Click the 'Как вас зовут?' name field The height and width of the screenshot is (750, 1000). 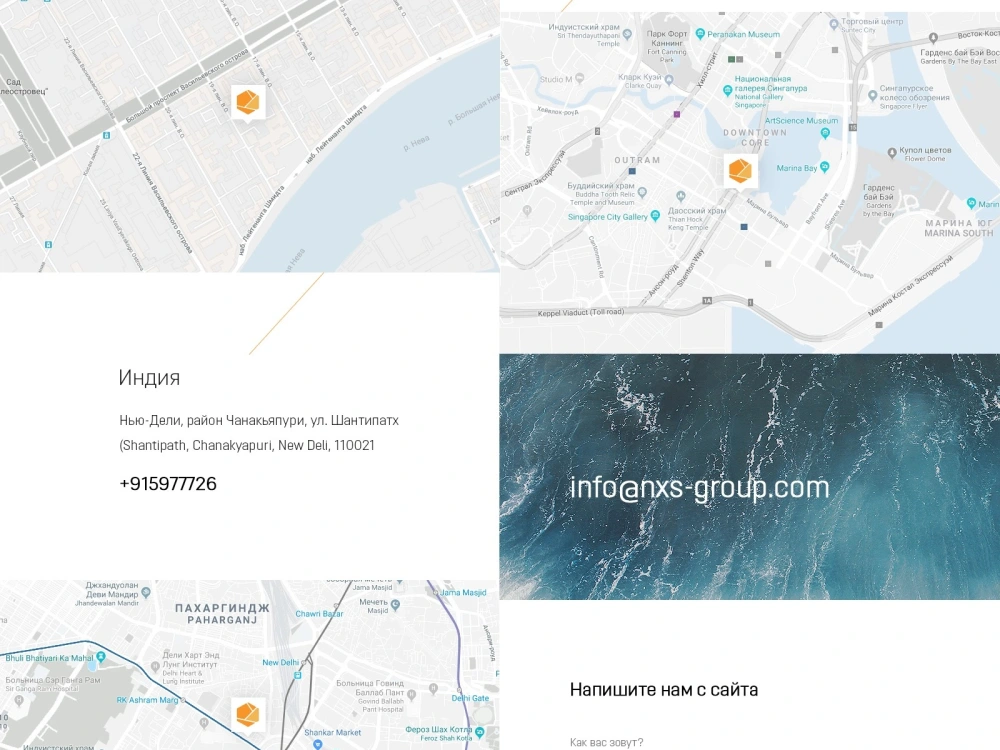[x=607, y=742]
